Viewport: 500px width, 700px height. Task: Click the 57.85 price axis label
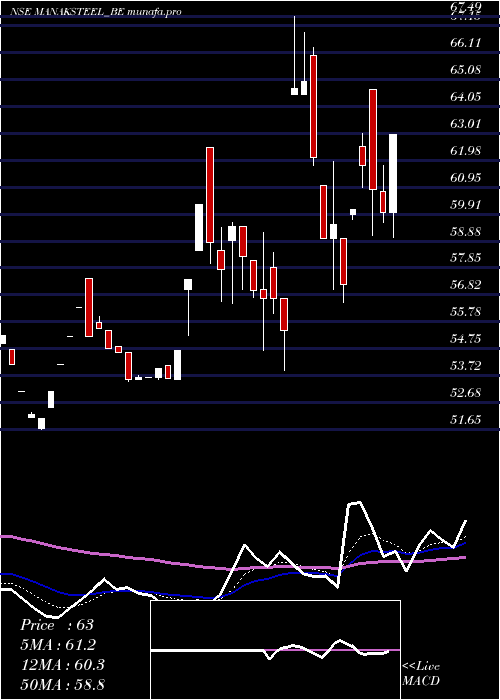(x=466, y=258)
